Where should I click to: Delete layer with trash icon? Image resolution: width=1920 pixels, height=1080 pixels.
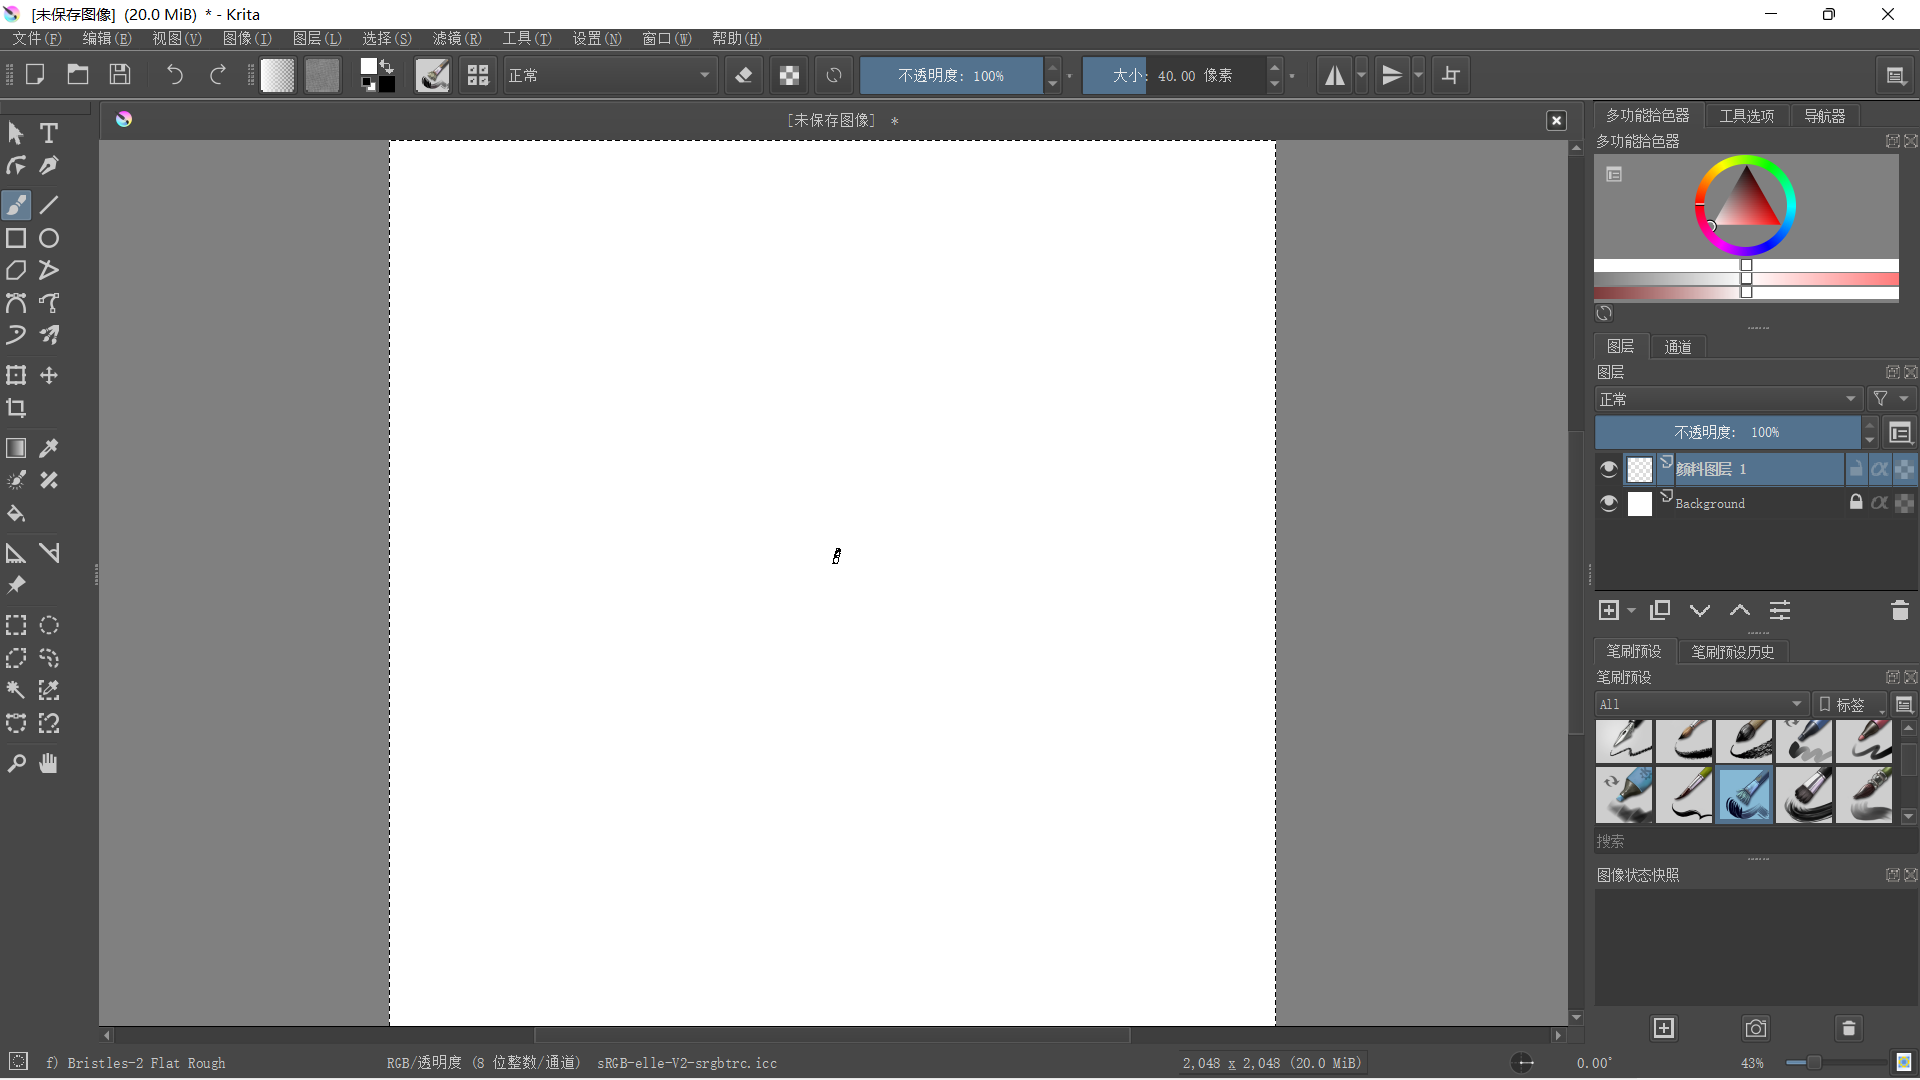click(1900, 611)
